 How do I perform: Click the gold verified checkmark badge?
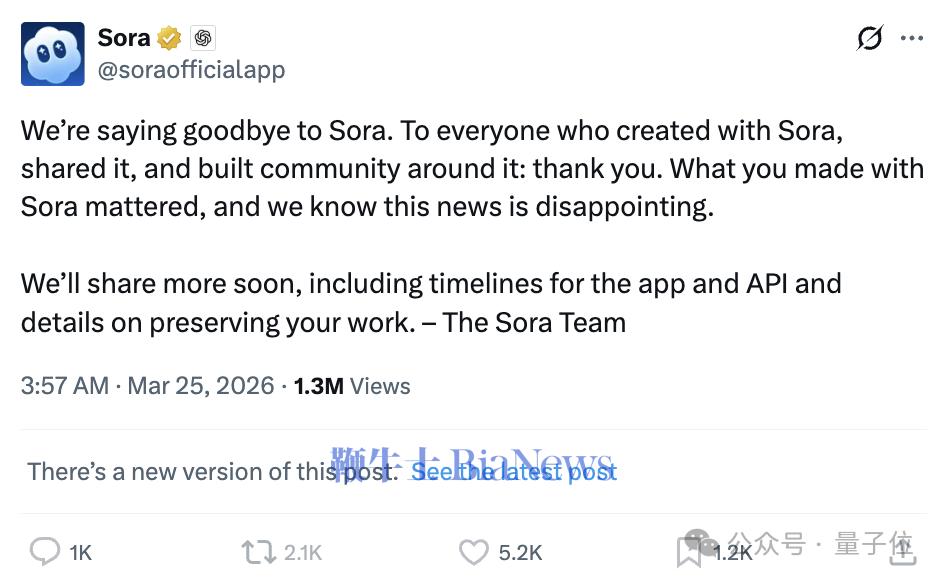[168, 37]
